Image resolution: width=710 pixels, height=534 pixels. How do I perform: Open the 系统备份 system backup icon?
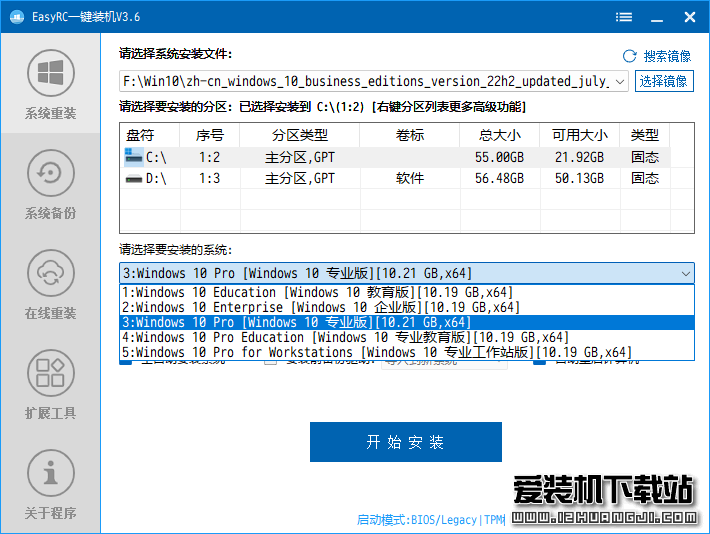[x=51, y=173]
